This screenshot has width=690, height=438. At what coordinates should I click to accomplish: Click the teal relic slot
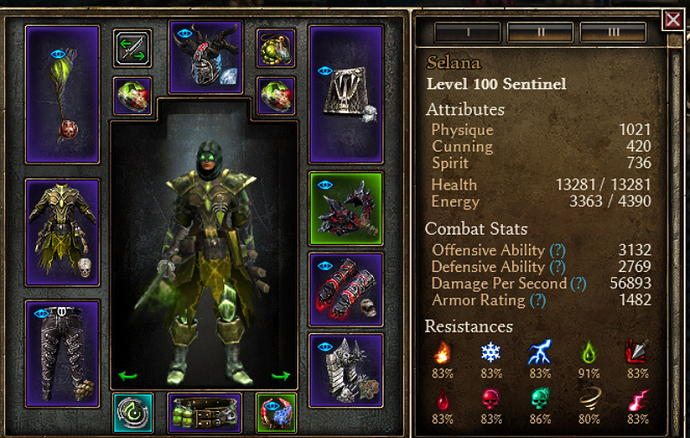point(133,413)
